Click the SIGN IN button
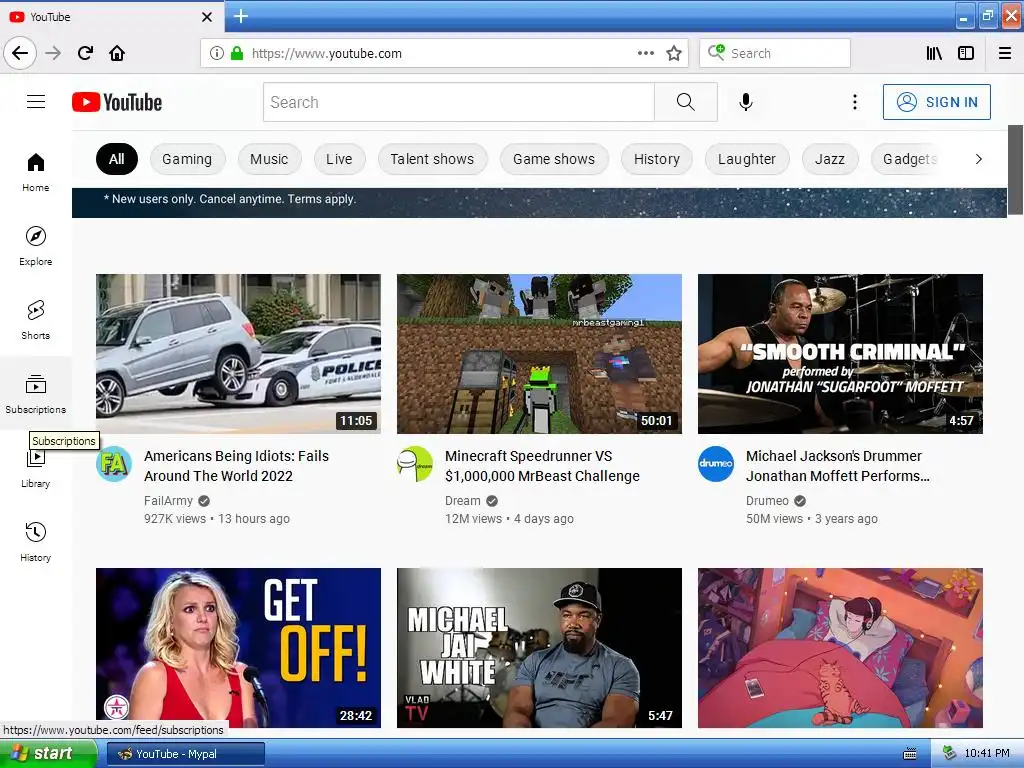The width and height of the screenshot is (1024, 768). pyautogui.click(x=936, y=102)
